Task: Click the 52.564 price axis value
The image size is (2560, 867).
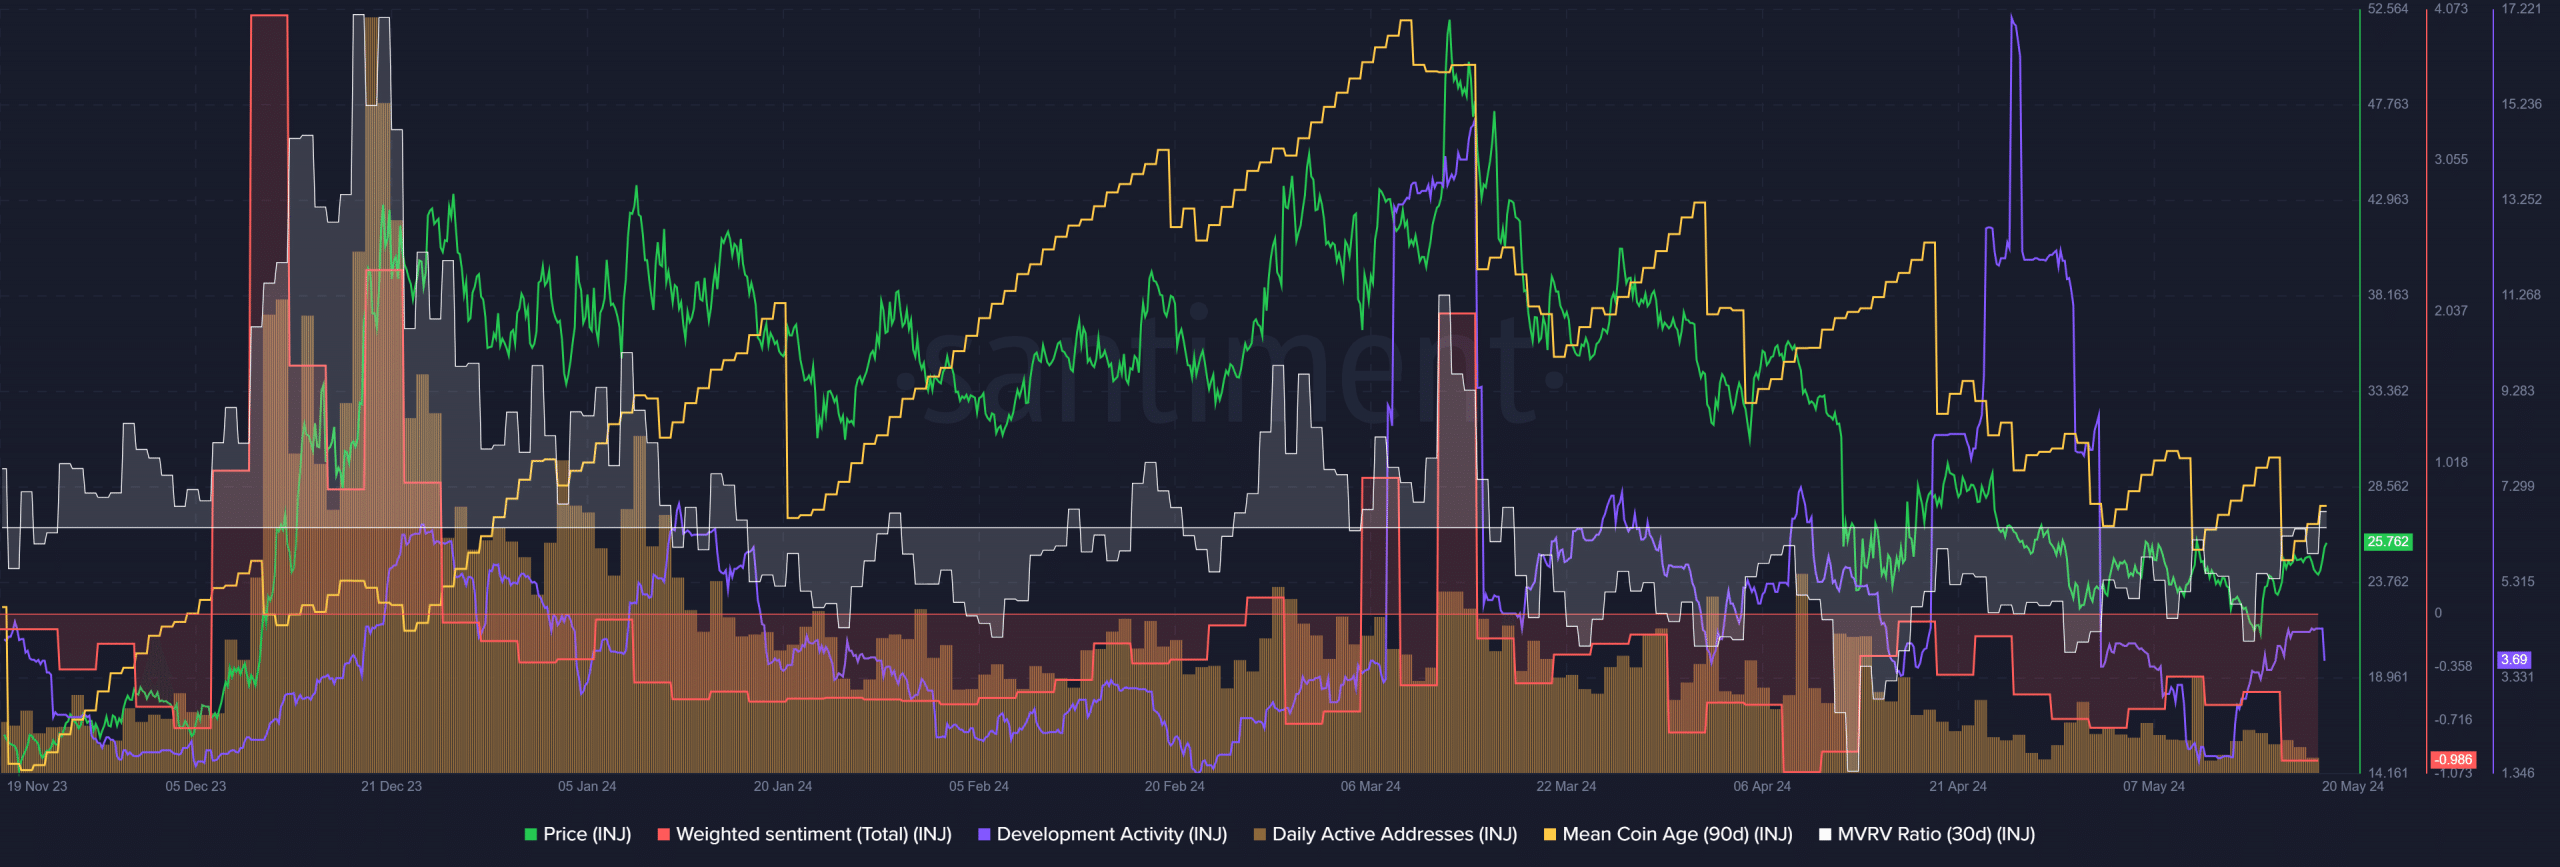Action: pos(2388,9)
